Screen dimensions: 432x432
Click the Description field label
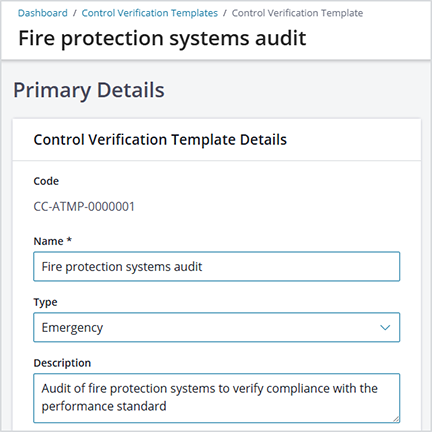tap(62, 363)
